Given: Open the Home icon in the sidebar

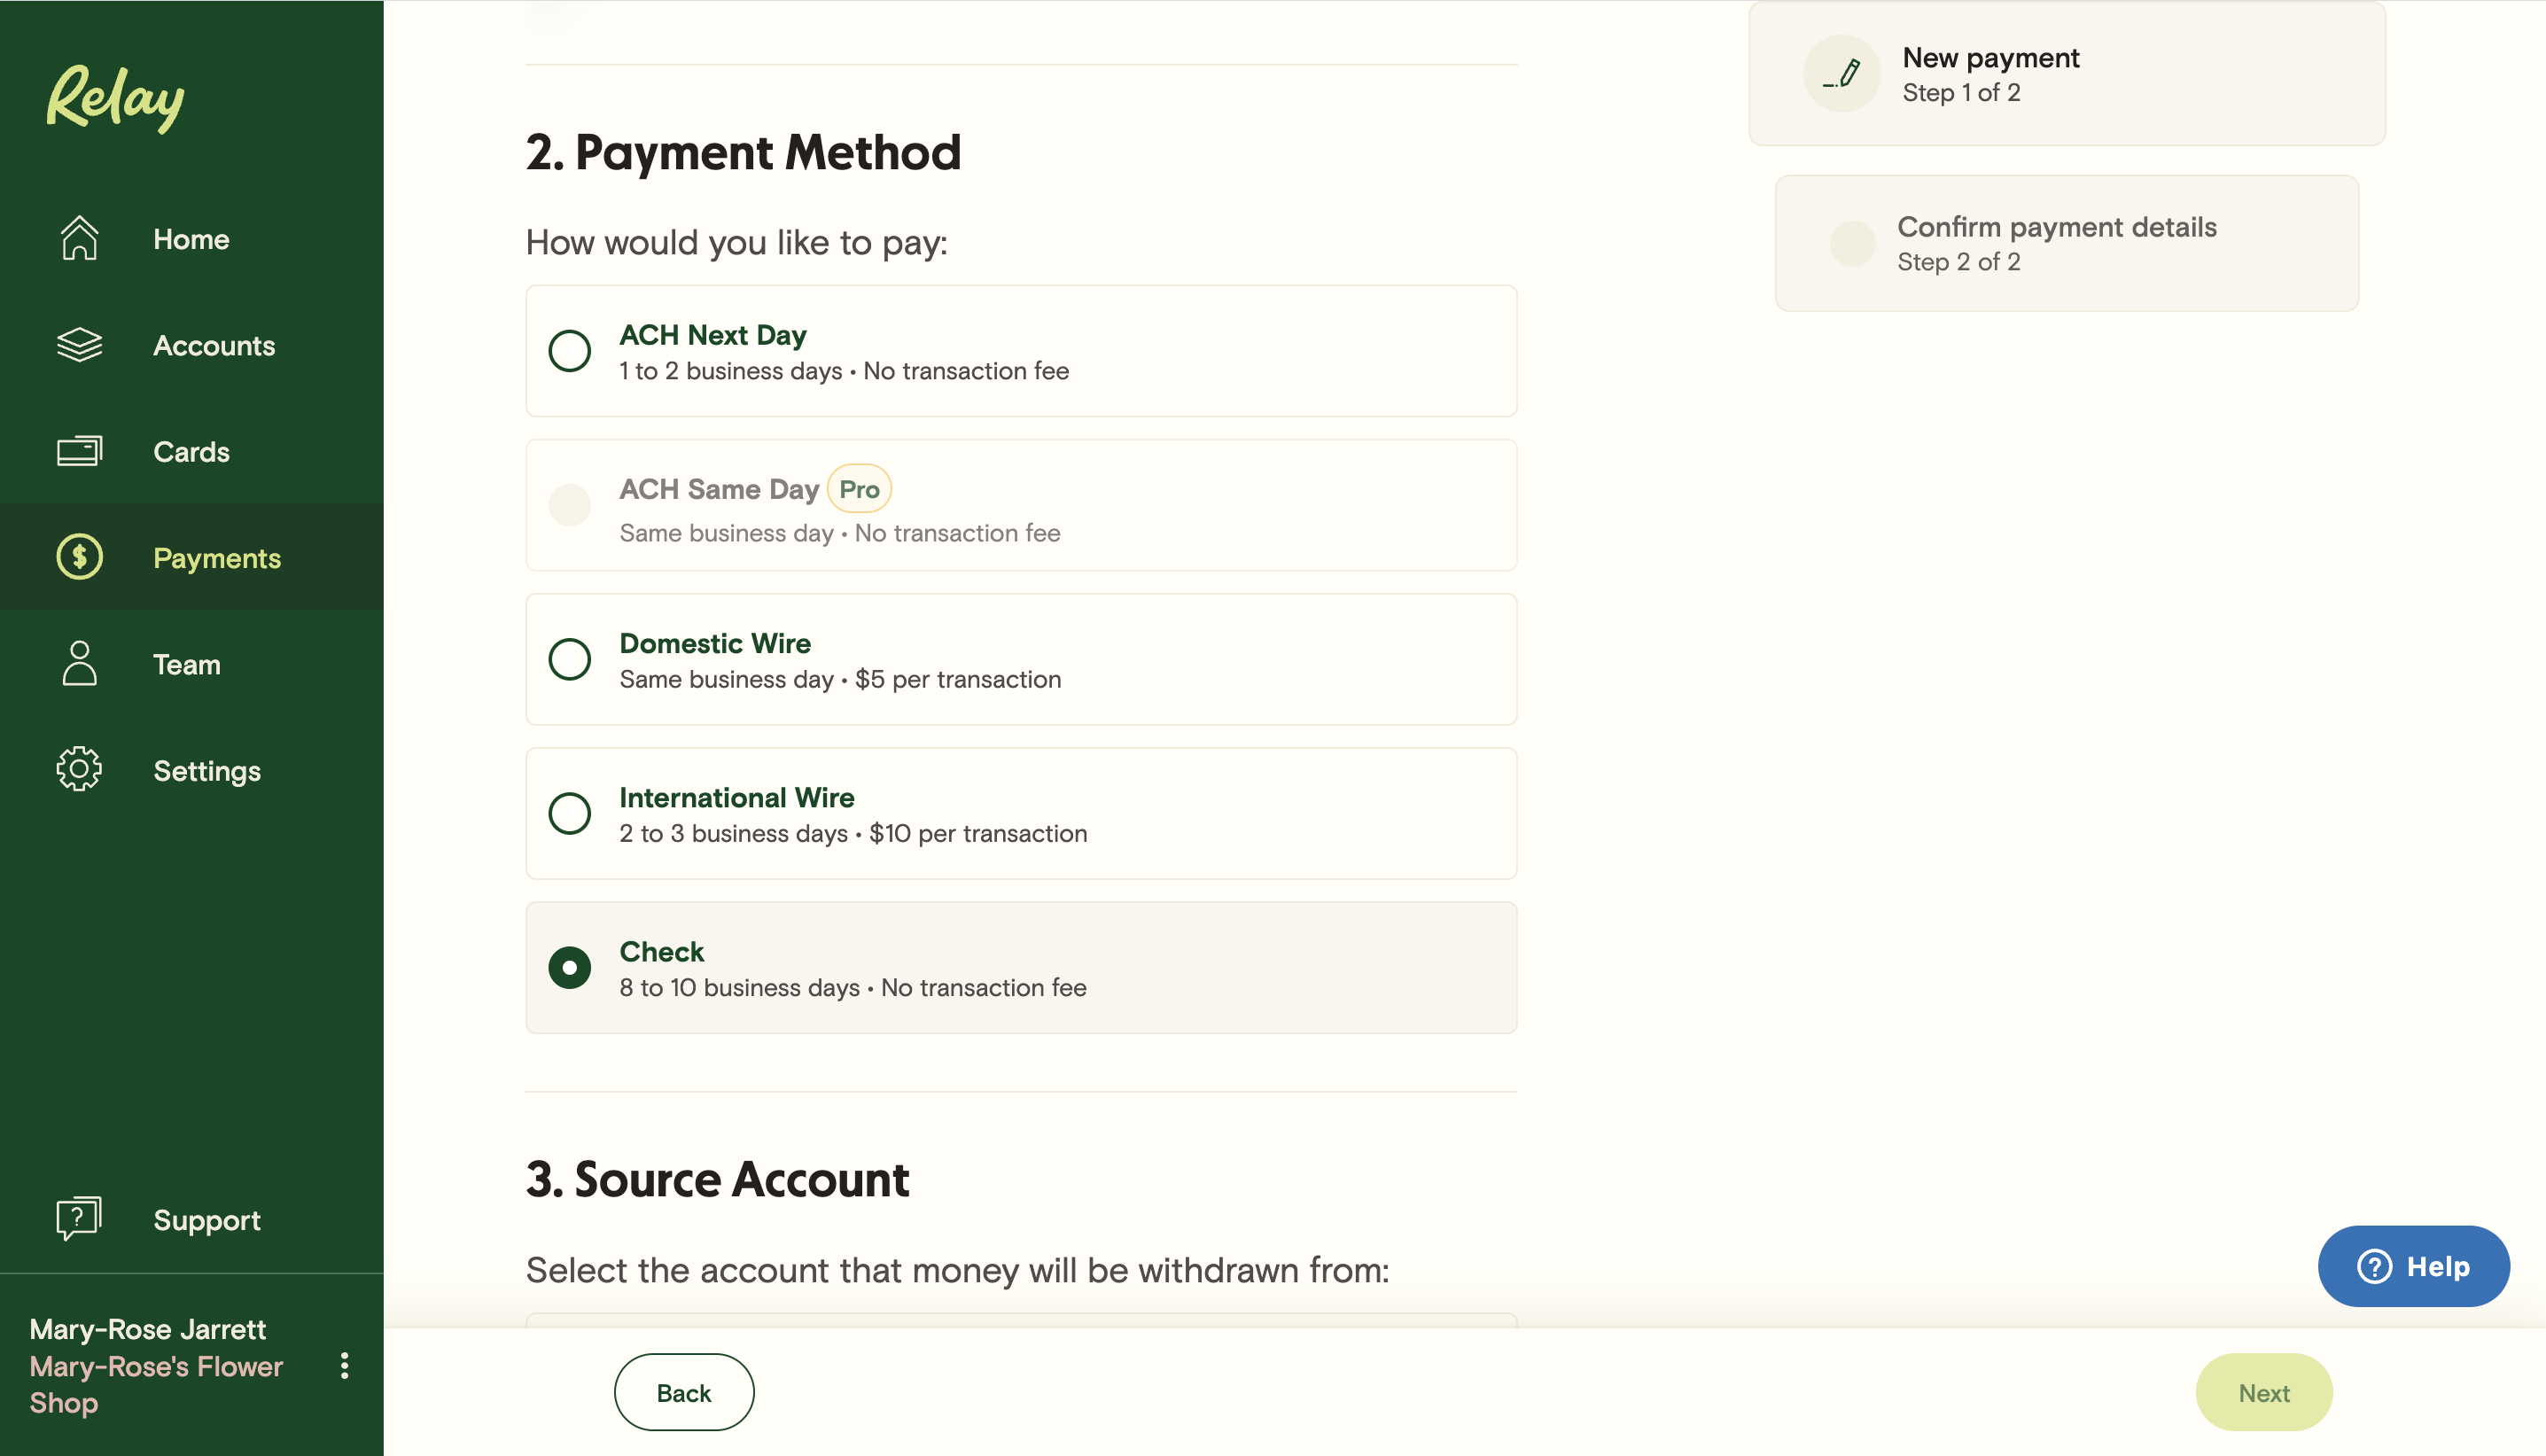Looking at the screenshot, I should tap(79, 238).
